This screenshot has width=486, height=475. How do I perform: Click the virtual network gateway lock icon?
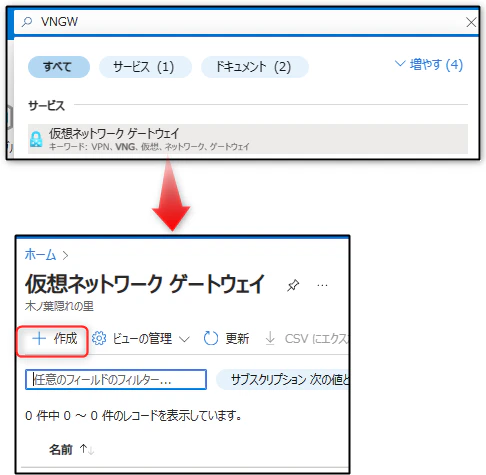(x=36, y=139)
